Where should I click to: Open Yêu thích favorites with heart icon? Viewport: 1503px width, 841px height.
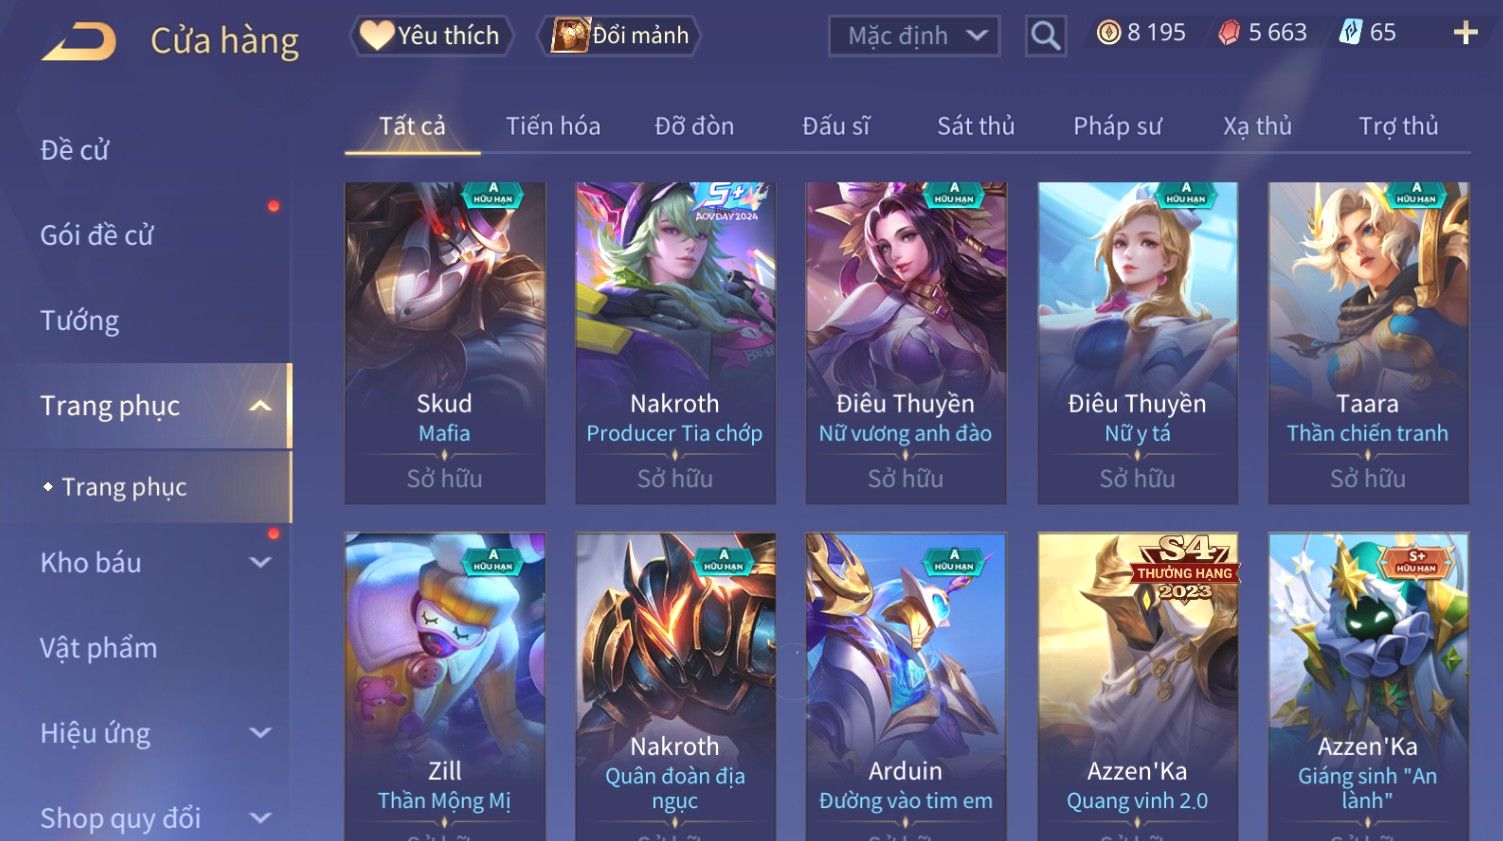click(x=431, y=36)
